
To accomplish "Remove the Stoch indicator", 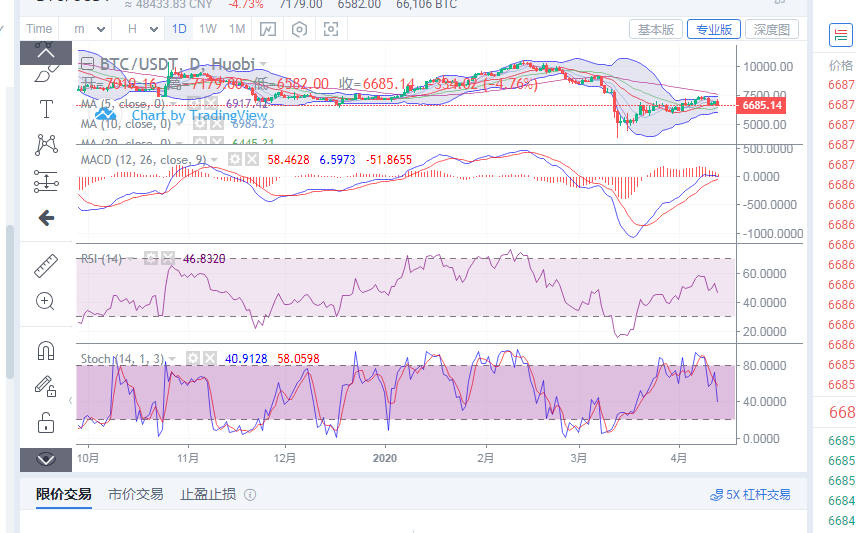I will [210, 358].
